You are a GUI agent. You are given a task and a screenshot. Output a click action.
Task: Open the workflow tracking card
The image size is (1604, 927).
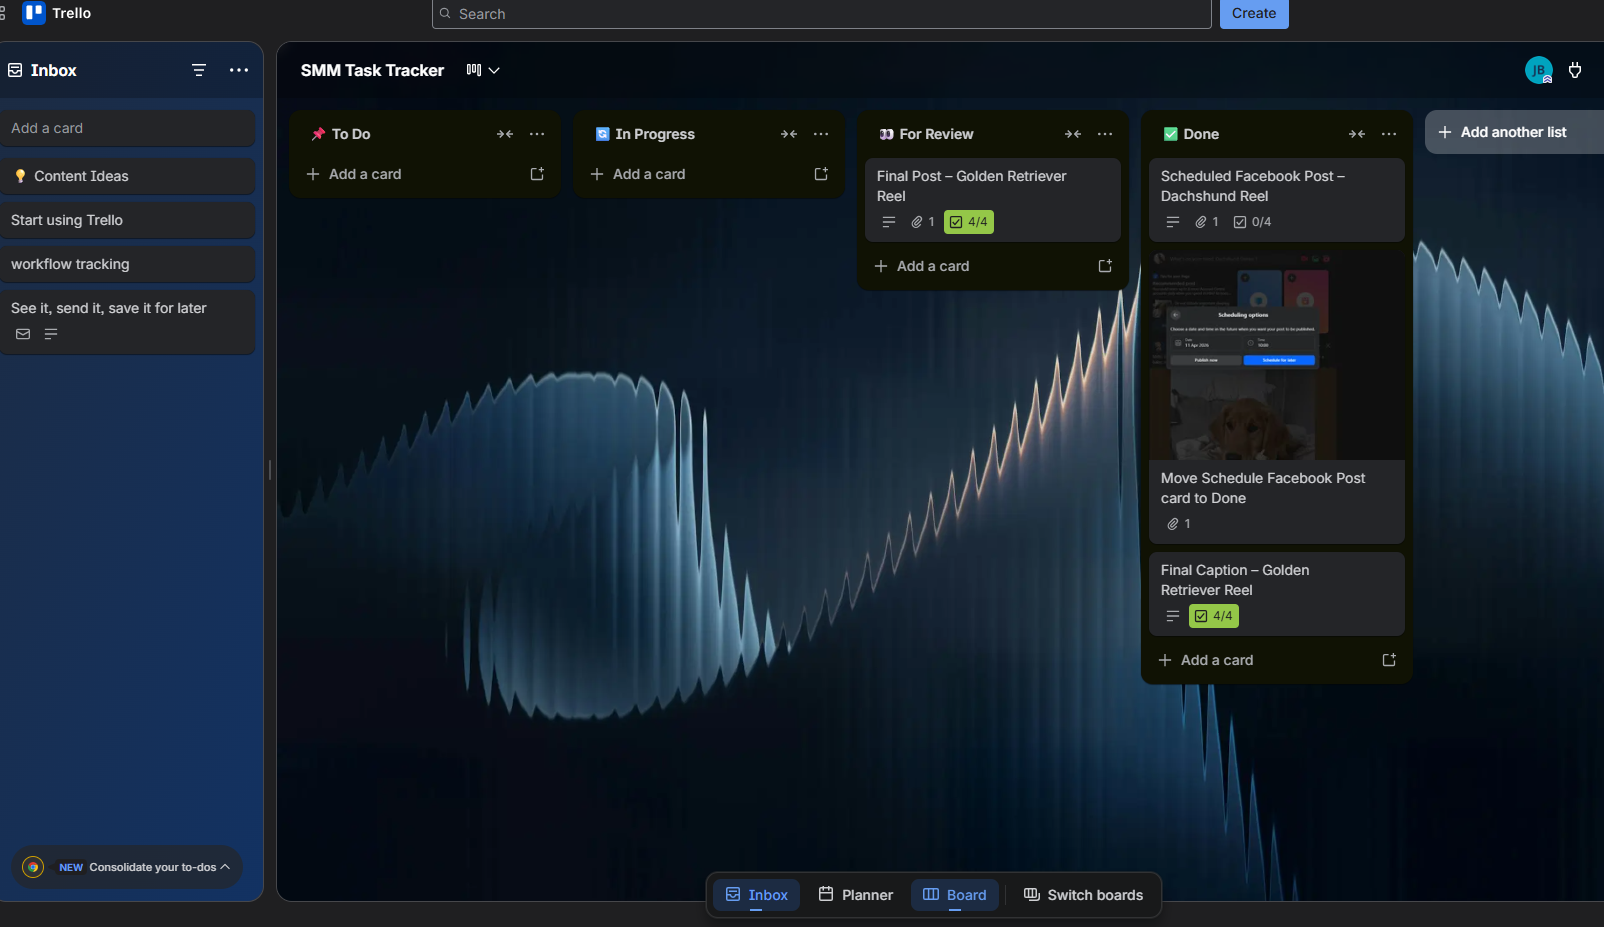coord(127,264)
